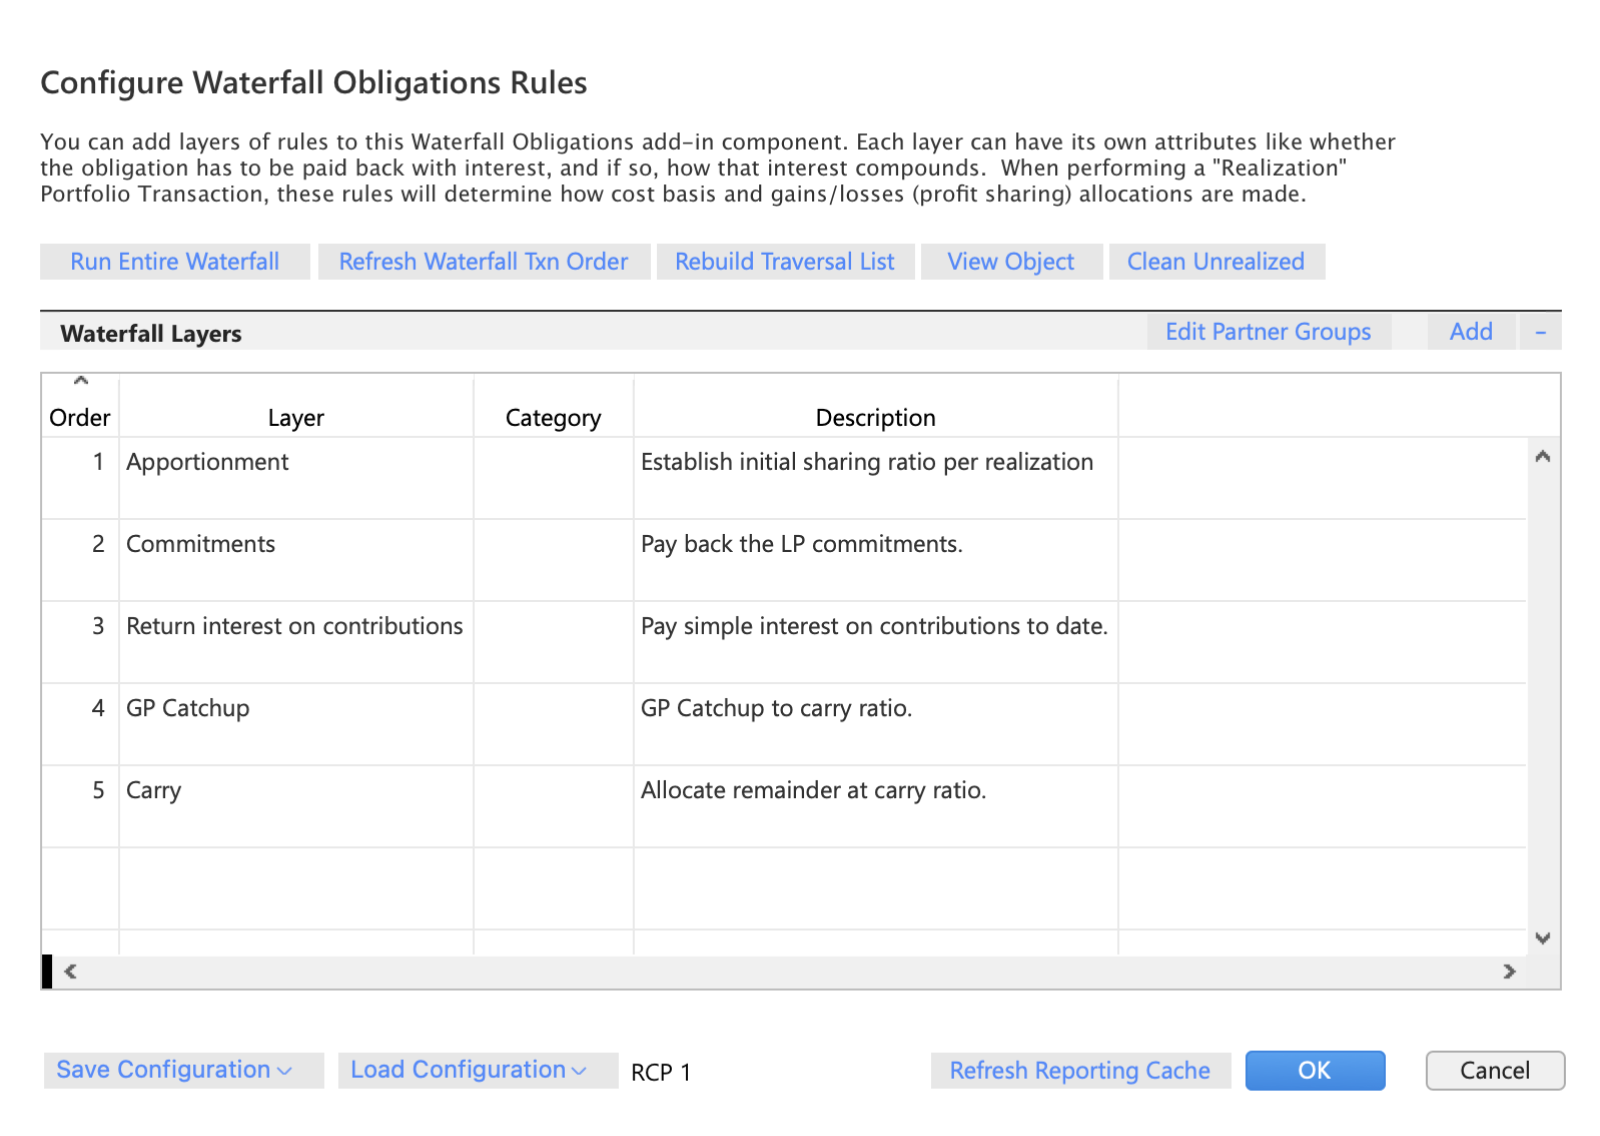The height and width of the screenshot is (1136, 1600).
Task: Open Edit Partner Groups
Action: (x=1268, y=332)
